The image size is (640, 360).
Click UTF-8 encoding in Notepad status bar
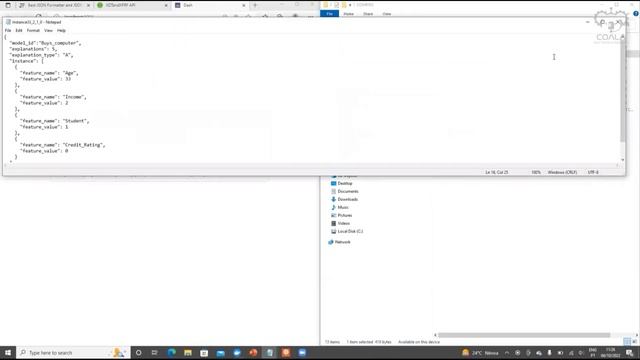click(593, 173)
